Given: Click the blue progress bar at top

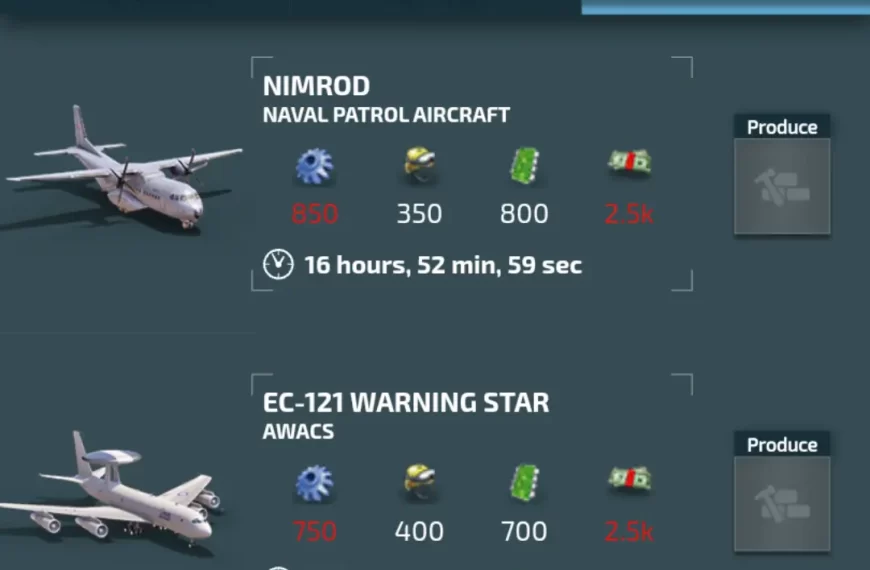Looking at the screenshot, I should tap(725, 7).
